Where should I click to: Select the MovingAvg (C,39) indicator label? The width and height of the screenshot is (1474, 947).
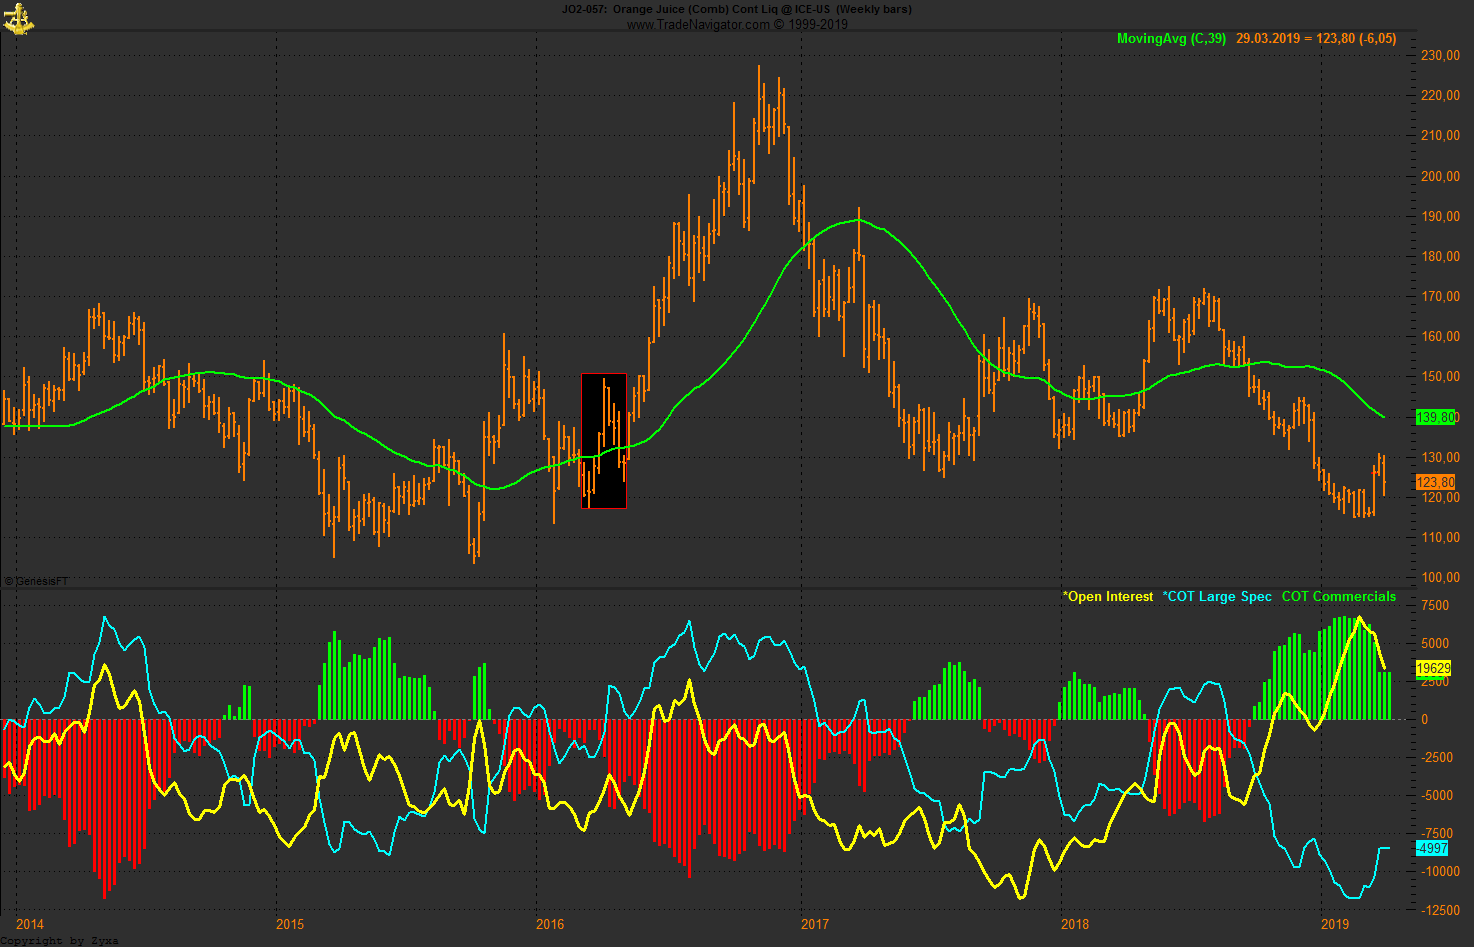click(x=1169, y=38)
